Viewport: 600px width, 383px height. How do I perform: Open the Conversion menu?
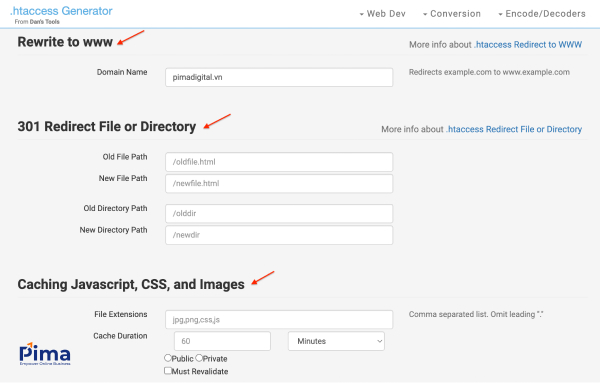click(452, 14)
